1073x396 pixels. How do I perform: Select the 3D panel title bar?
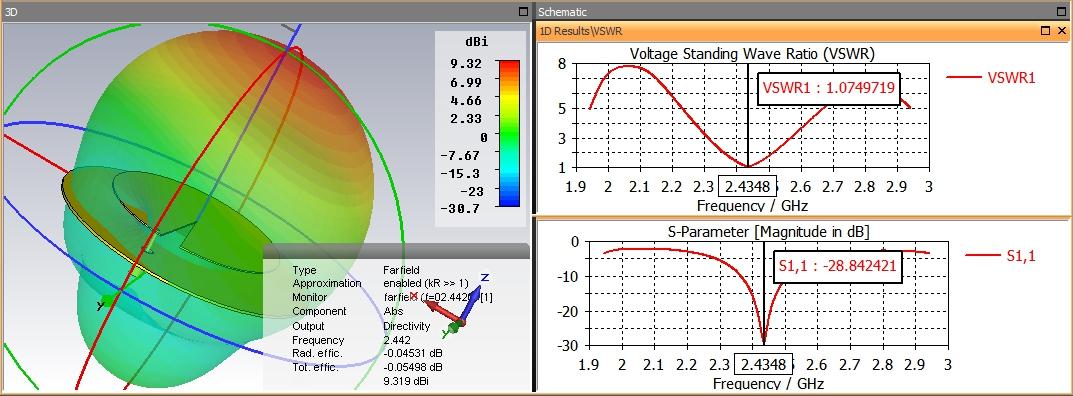[x=267, y=12]
